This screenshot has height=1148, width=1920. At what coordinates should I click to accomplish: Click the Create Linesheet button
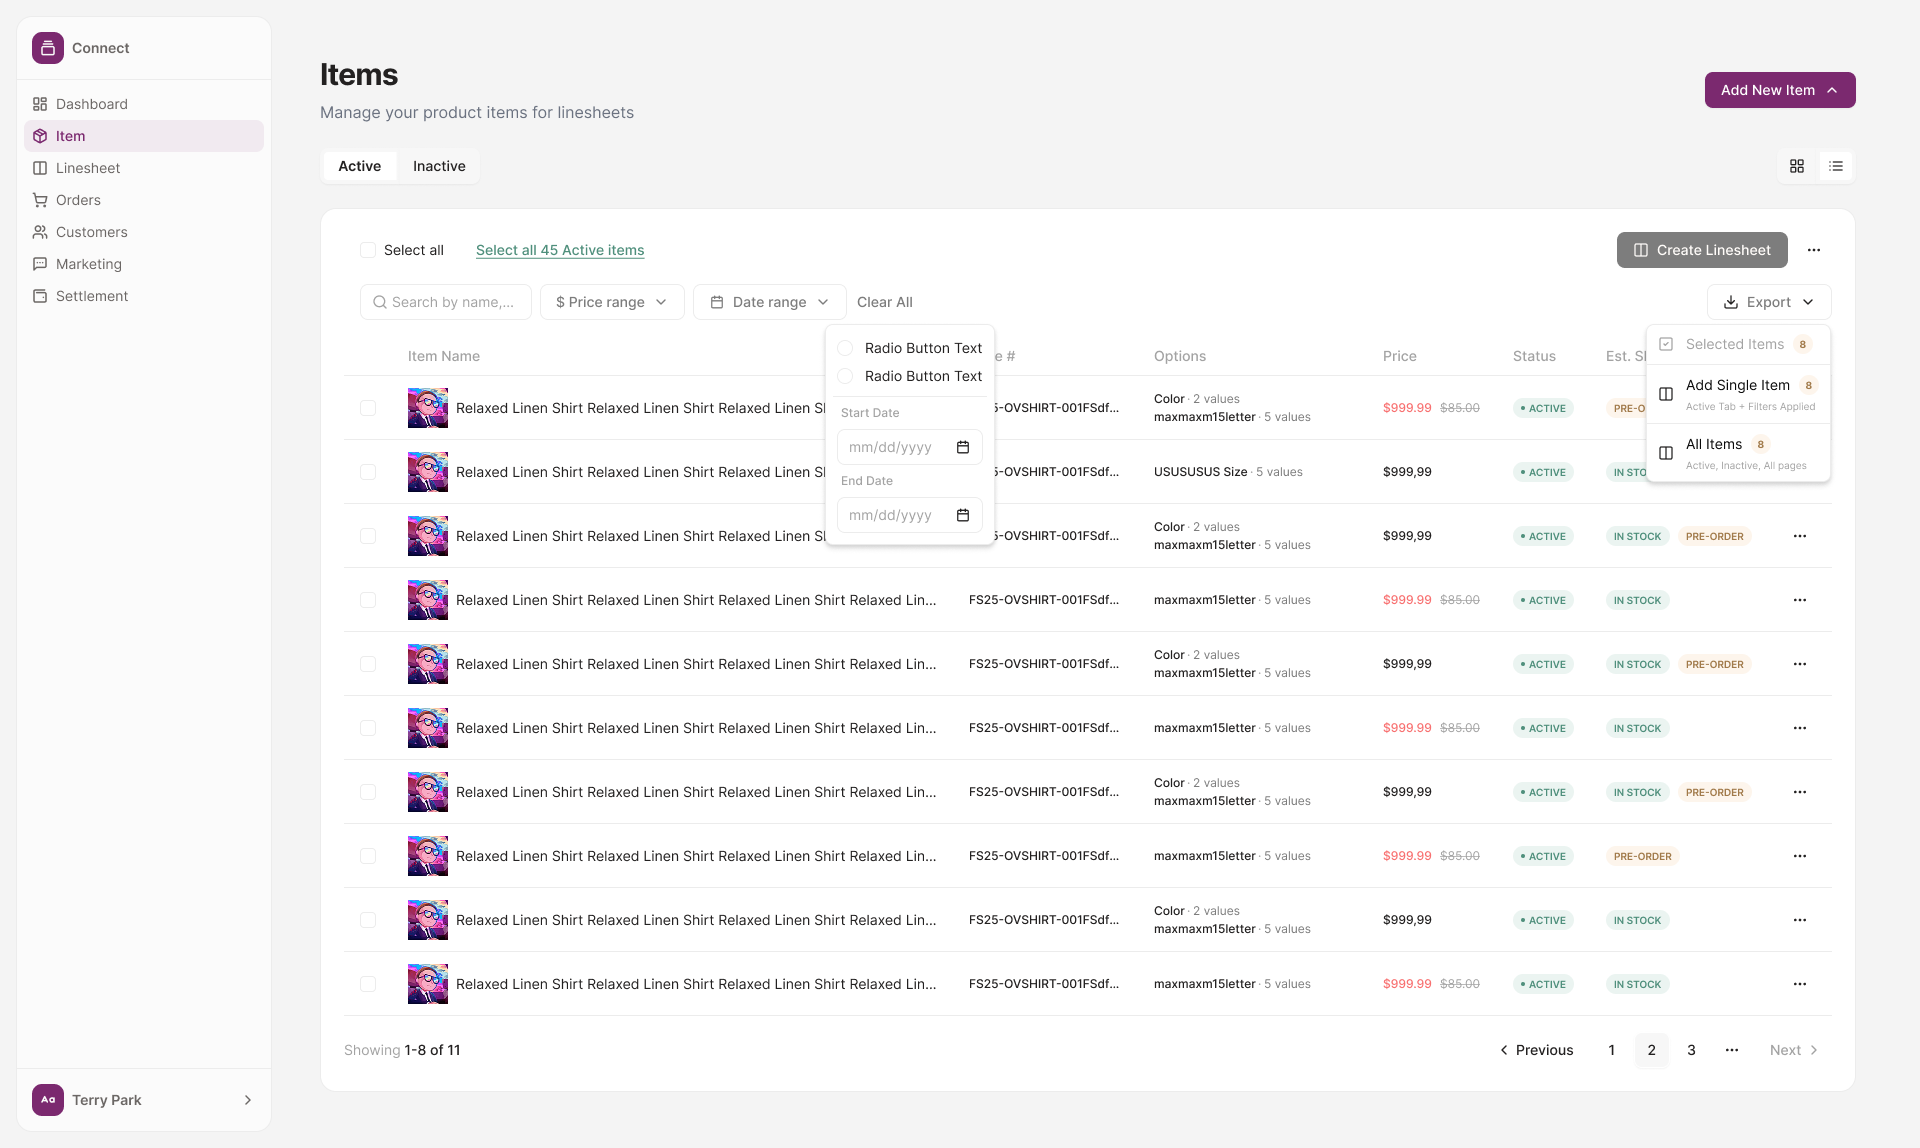pos(1702,250)
